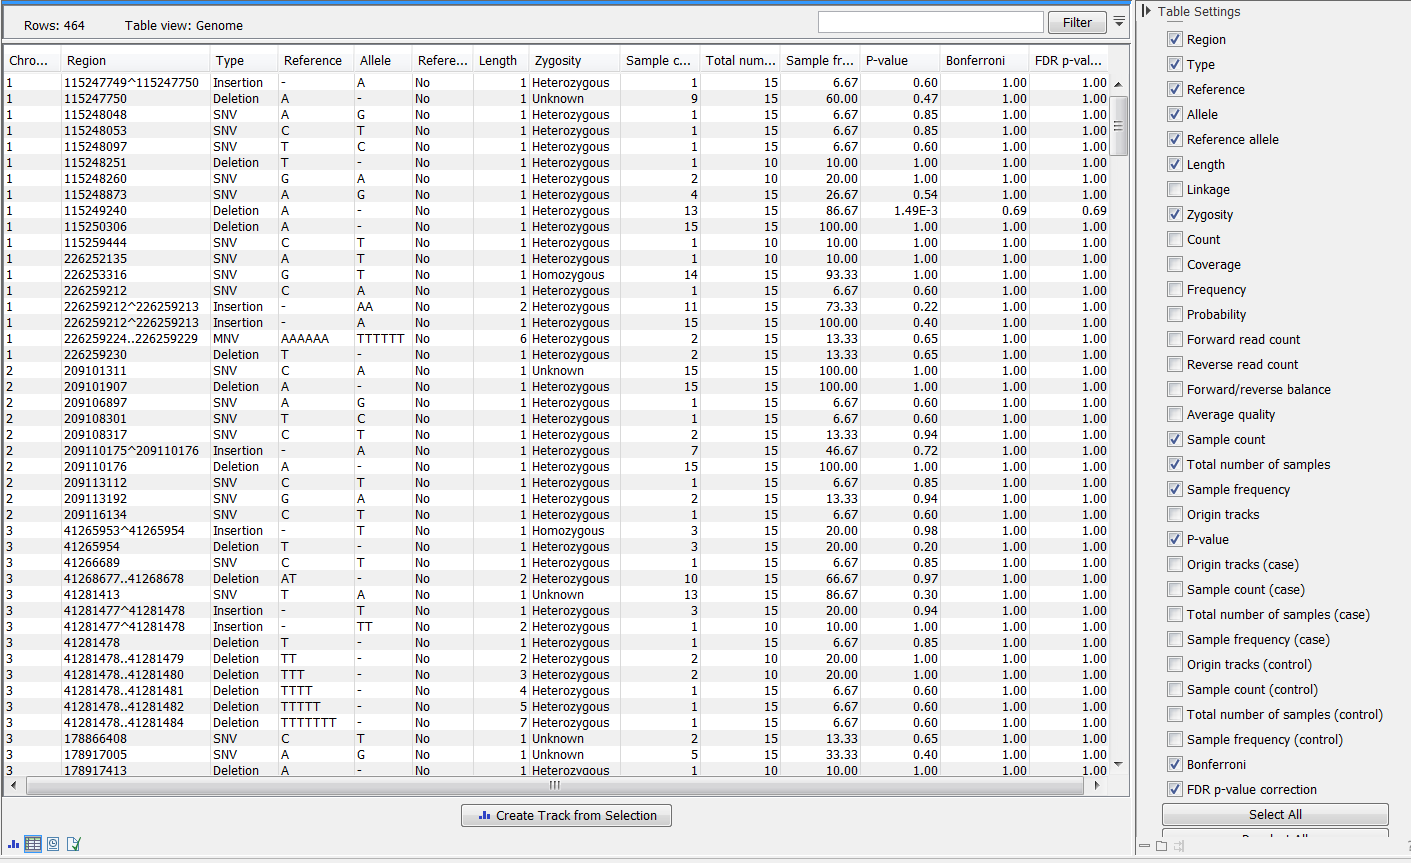The image size is (1411, 863).
Task: Click the advanced filter icon beside Filter button
Action: [1119, 22]
